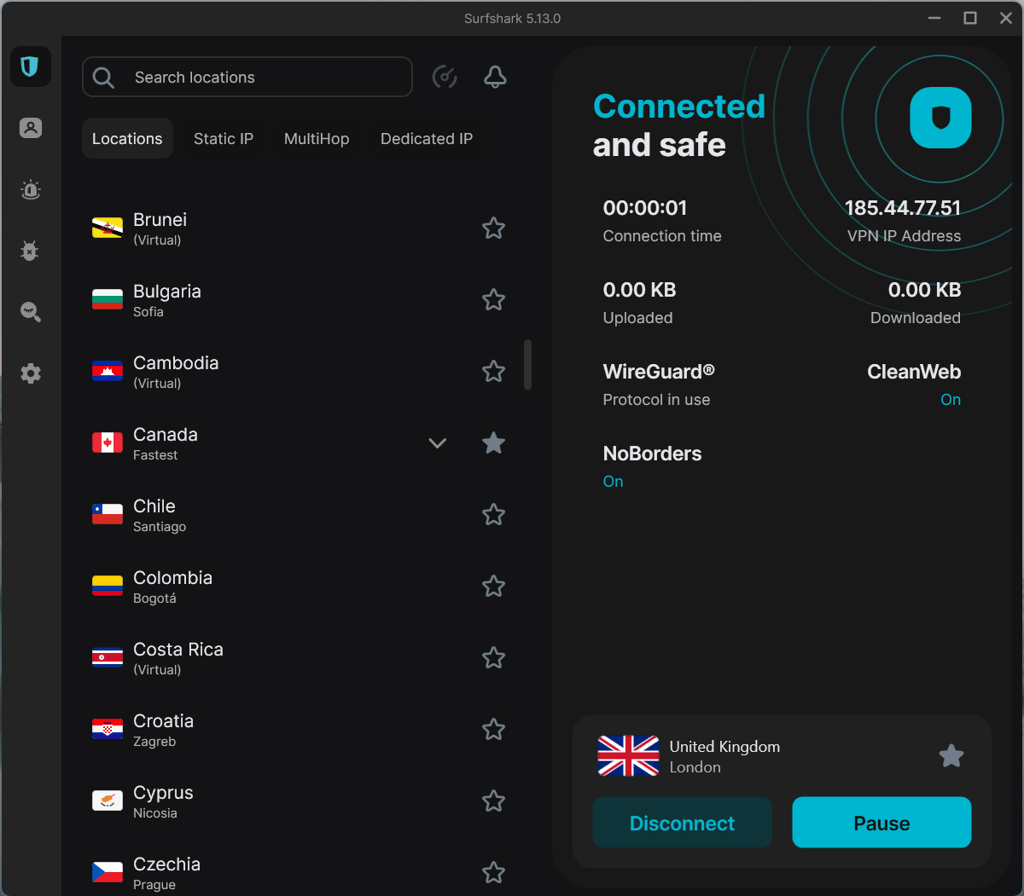The width and height of the screenshot is (1024, 896).
Task: Favorite Bulgaria with its star
Action: click(x=494, y=300)
